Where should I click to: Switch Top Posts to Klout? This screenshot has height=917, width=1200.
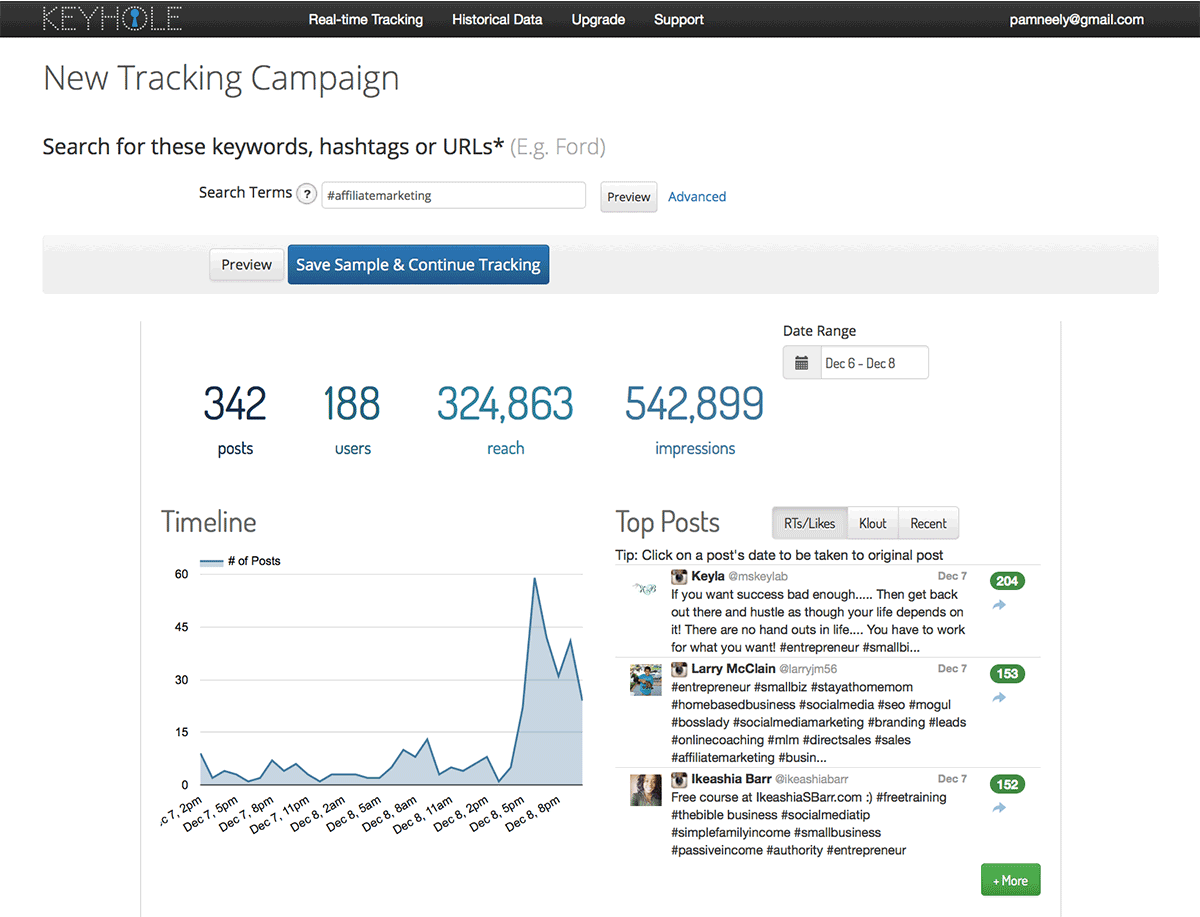(873, 523)
